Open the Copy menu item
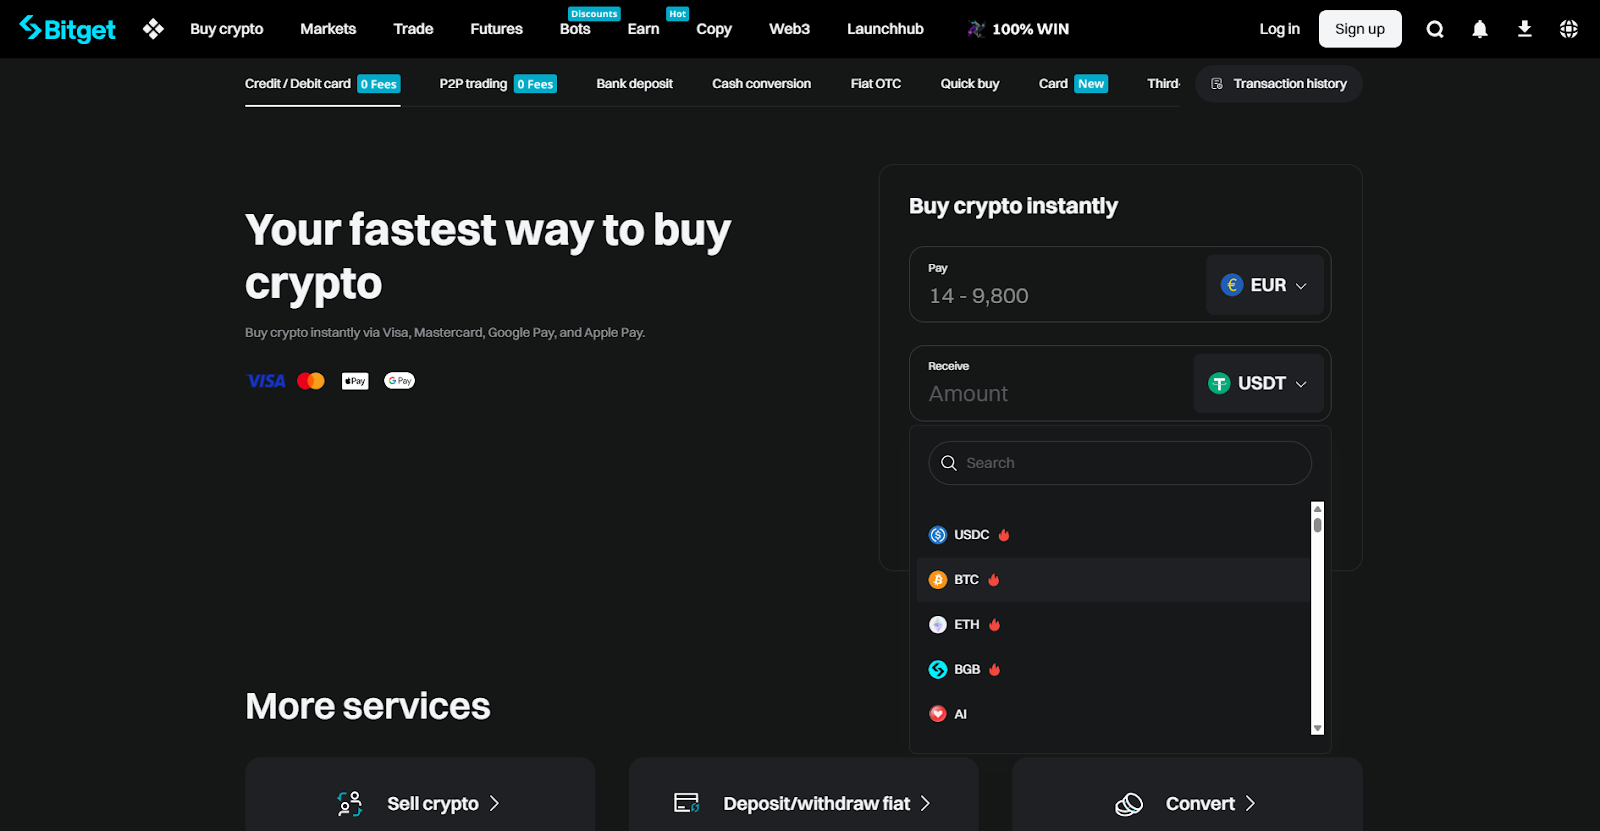The height and width of the screenshot is (831, 1600). click(714, 29)
